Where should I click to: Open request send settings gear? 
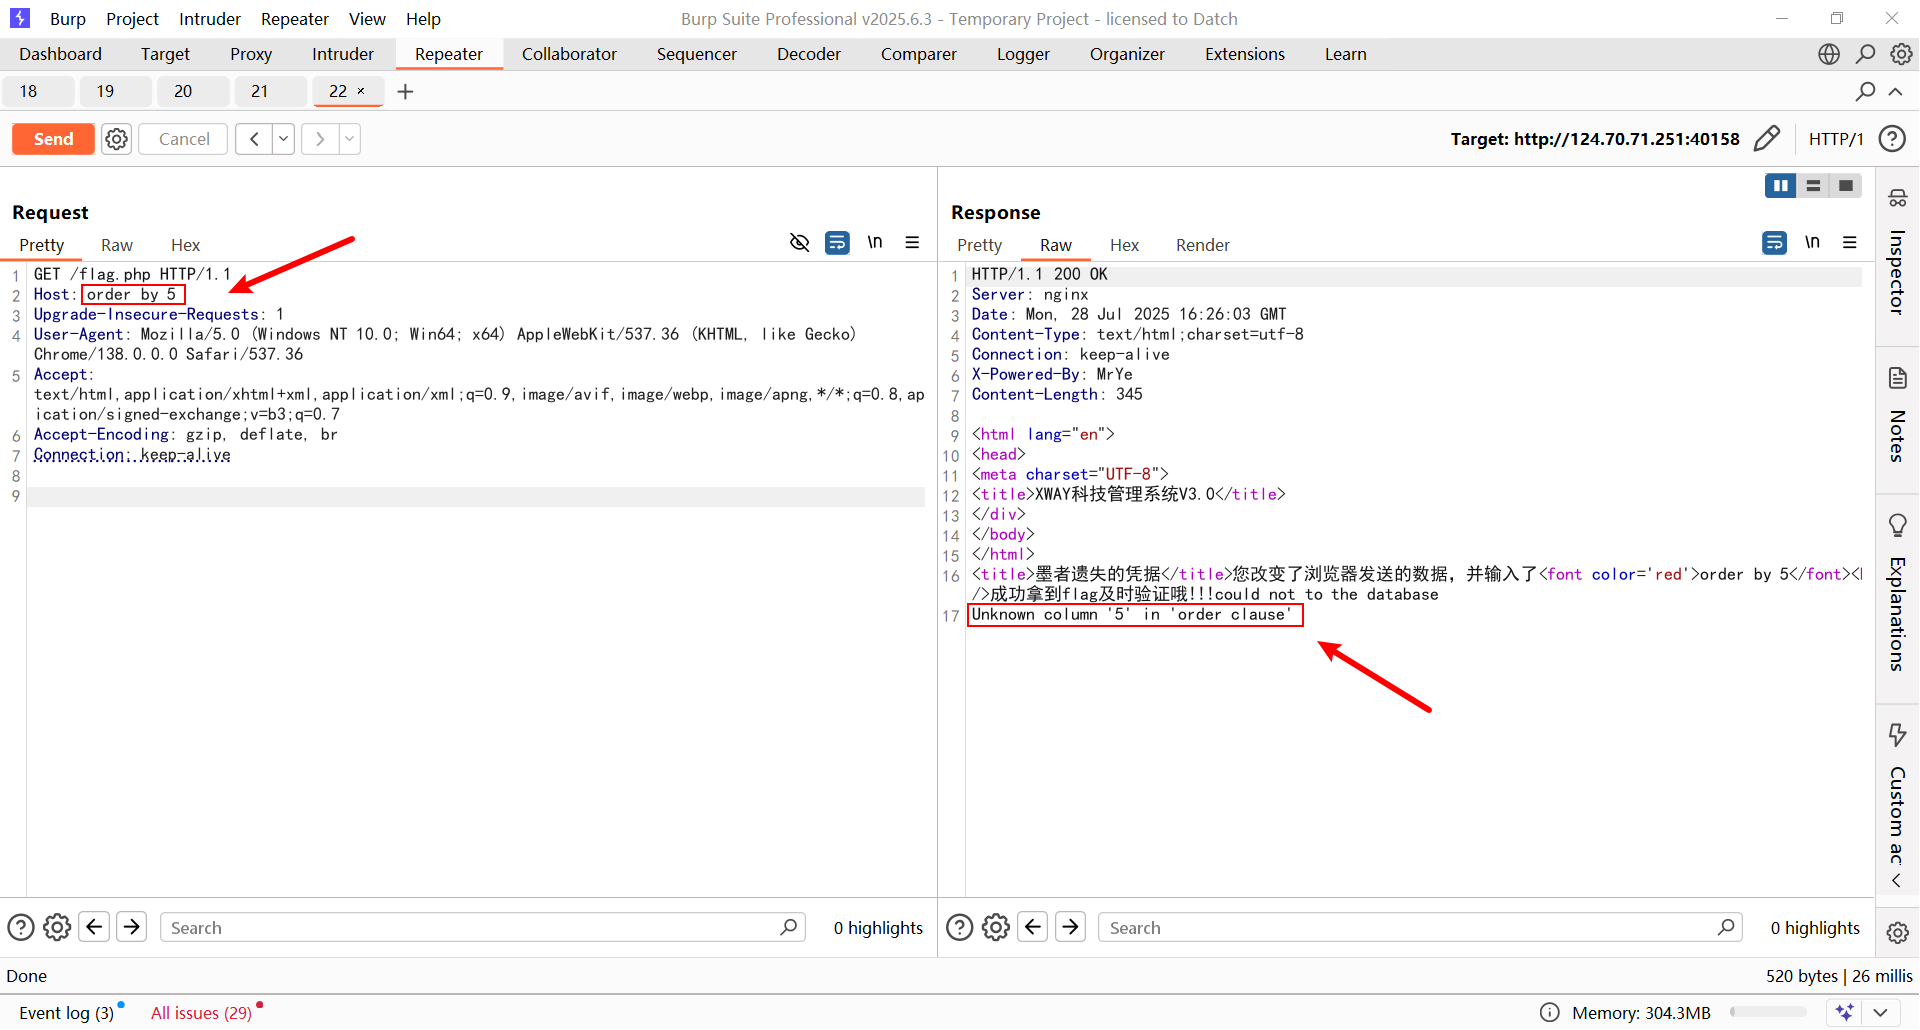point(117,139)
